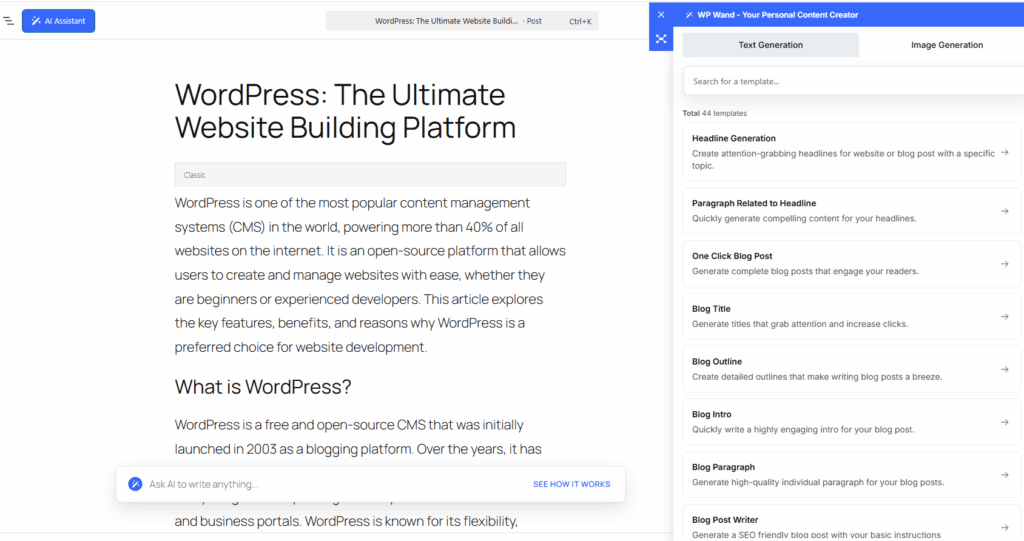This screenshot has height=541, width=1024.
Task: Click the Ctrl+K shortcut hint
Action: (x=580, y=21)
